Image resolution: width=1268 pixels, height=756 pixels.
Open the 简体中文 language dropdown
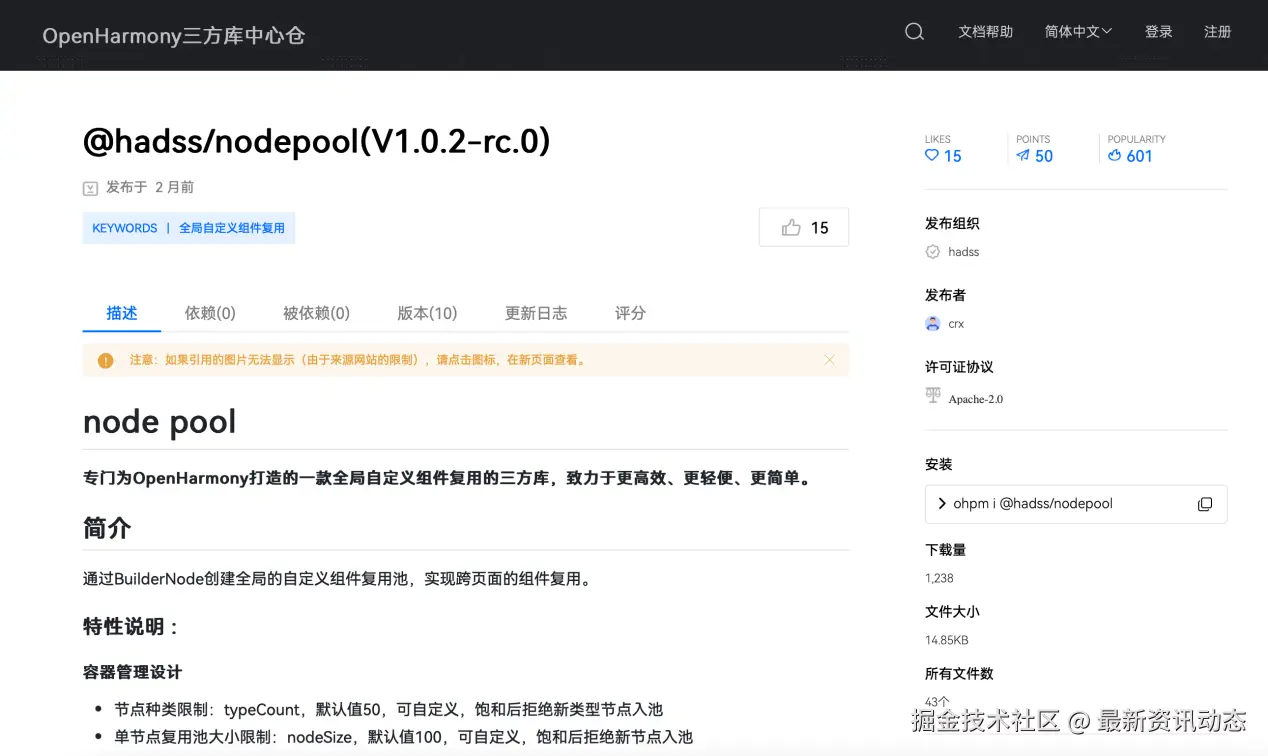1078,31
